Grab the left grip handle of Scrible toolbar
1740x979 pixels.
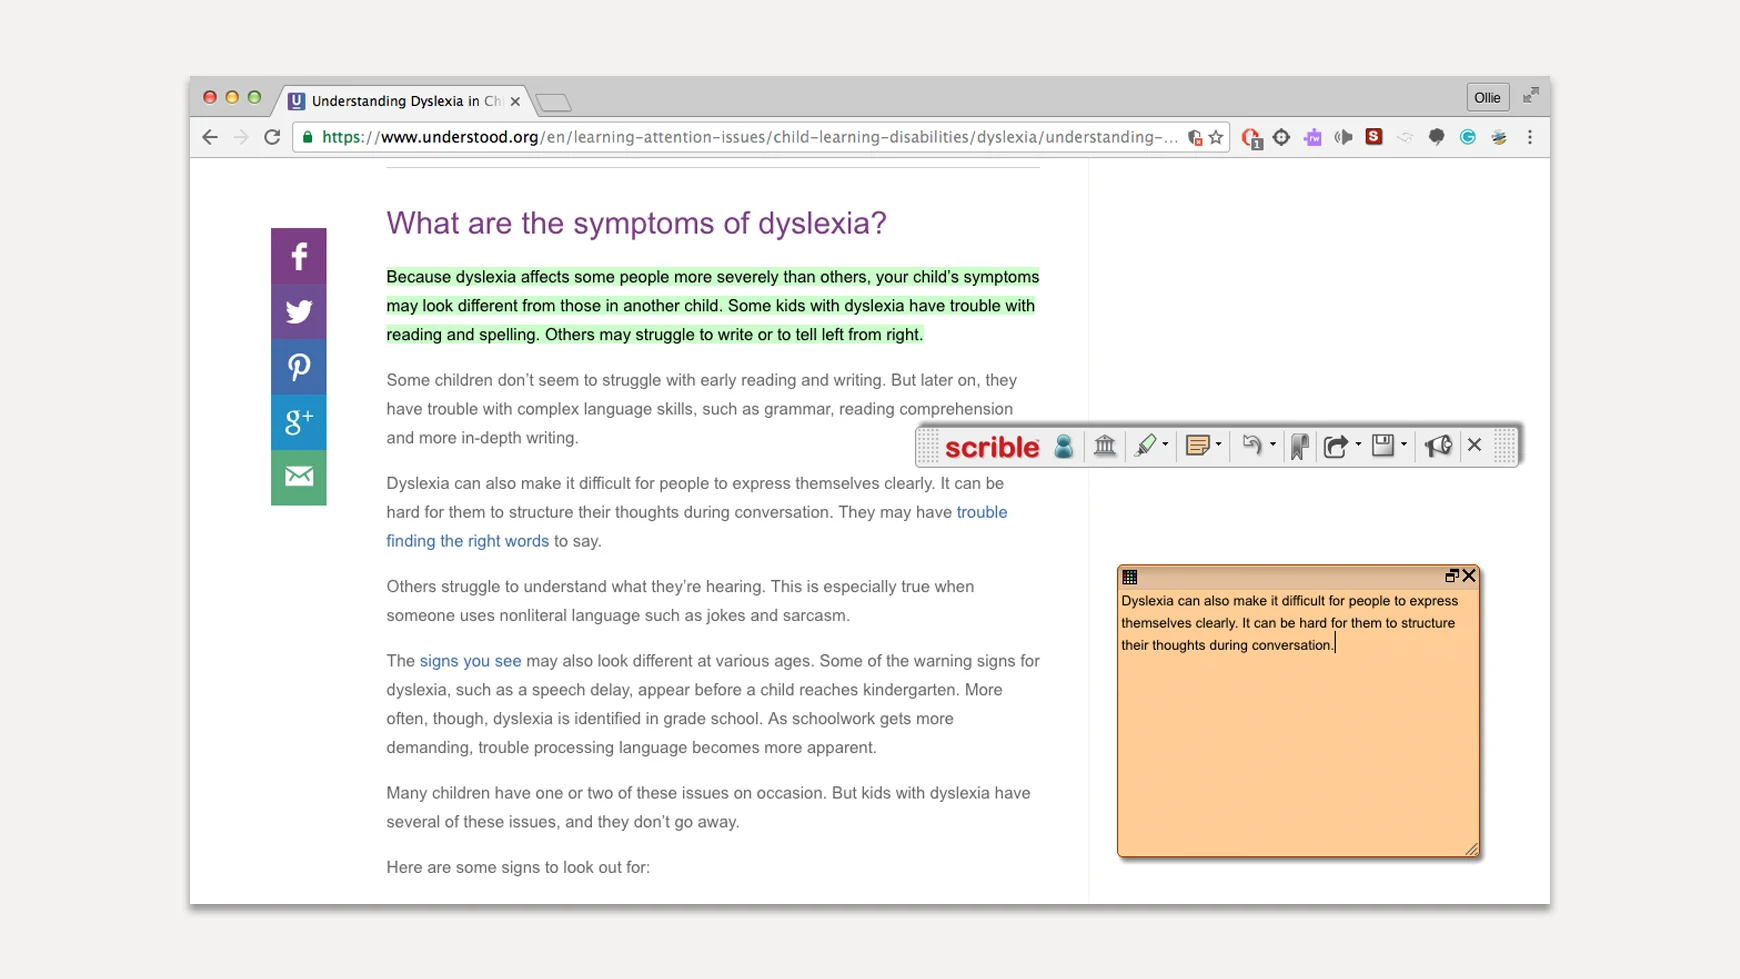pyautogui.click(x=928, y=446)
